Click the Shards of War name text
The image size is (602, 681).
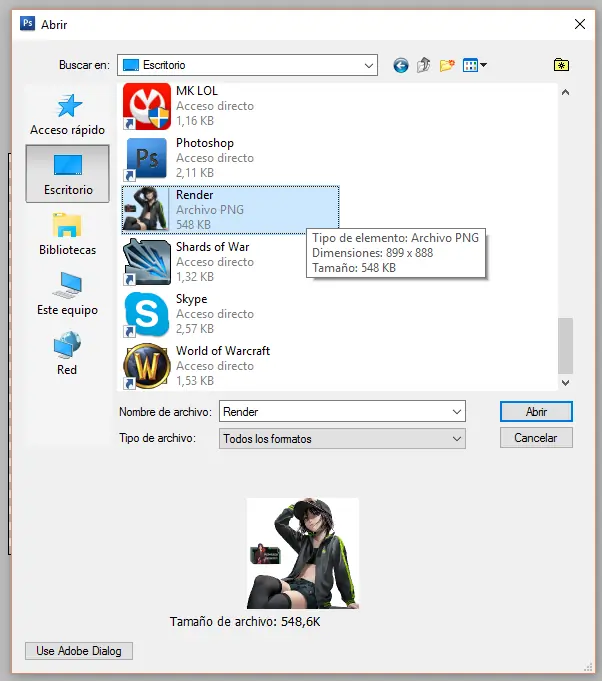[x=212, y=247]
